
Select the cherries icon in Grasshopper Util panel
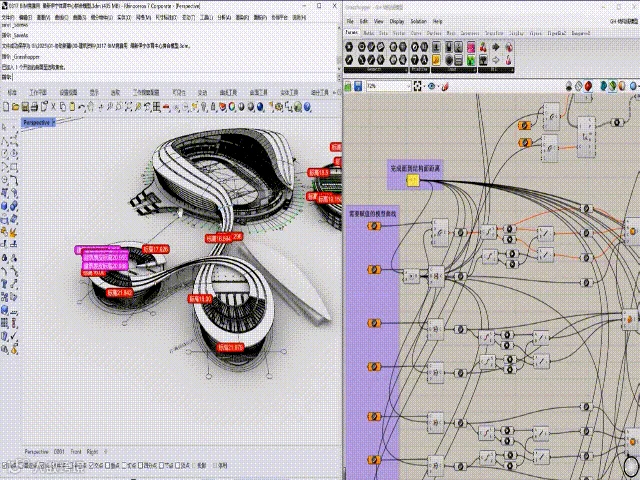[483, 47]
